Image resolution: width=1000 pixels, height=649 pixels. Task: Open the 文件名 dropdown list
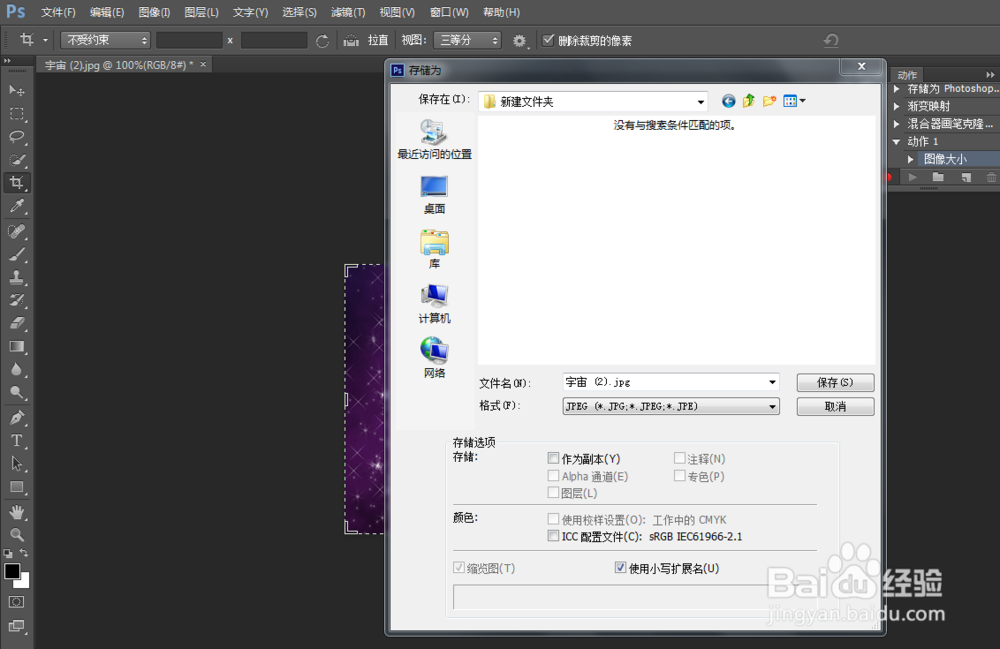point(772,382)
